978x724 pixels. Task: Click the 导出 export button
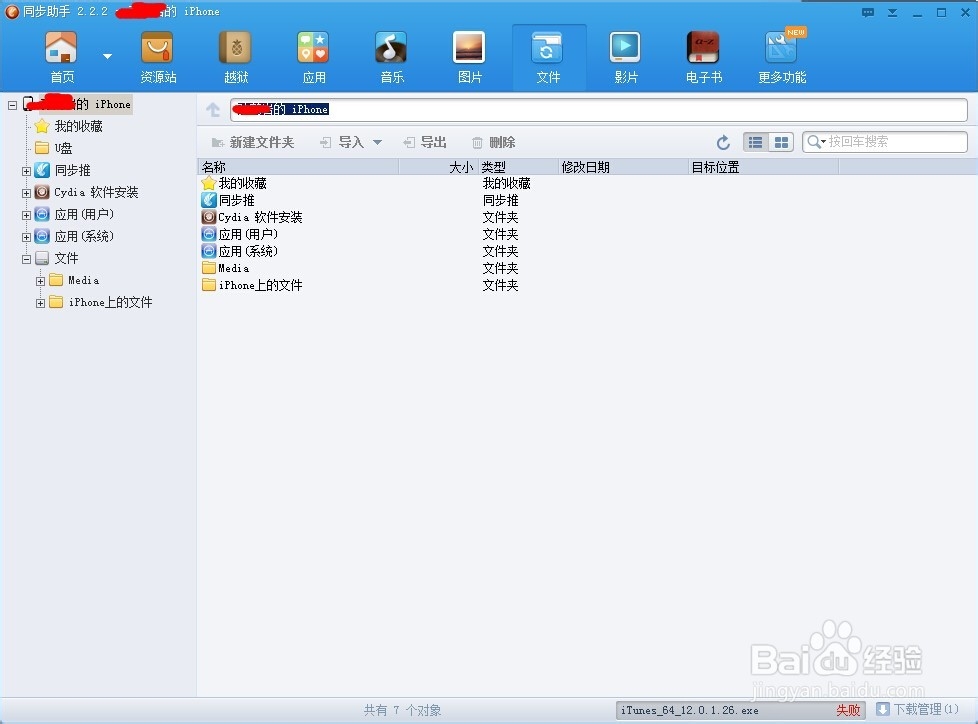[x=425, y=142]
